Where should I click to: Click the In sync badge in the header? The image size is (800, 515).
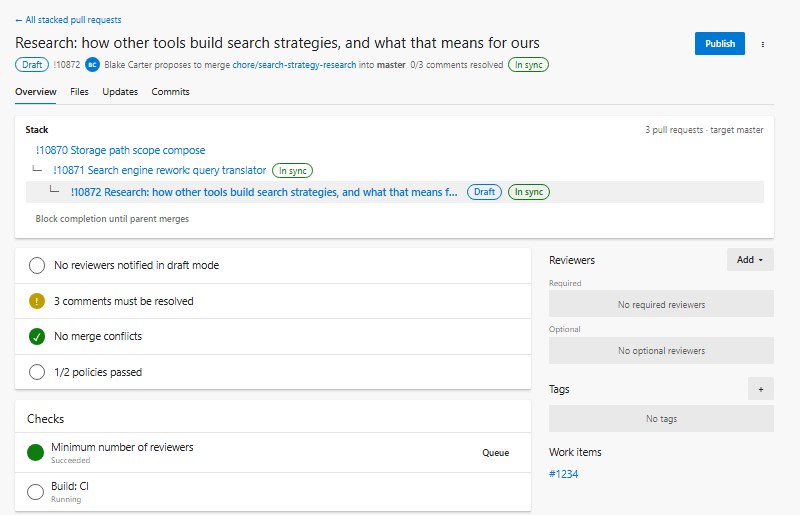(x=528, y=65)
